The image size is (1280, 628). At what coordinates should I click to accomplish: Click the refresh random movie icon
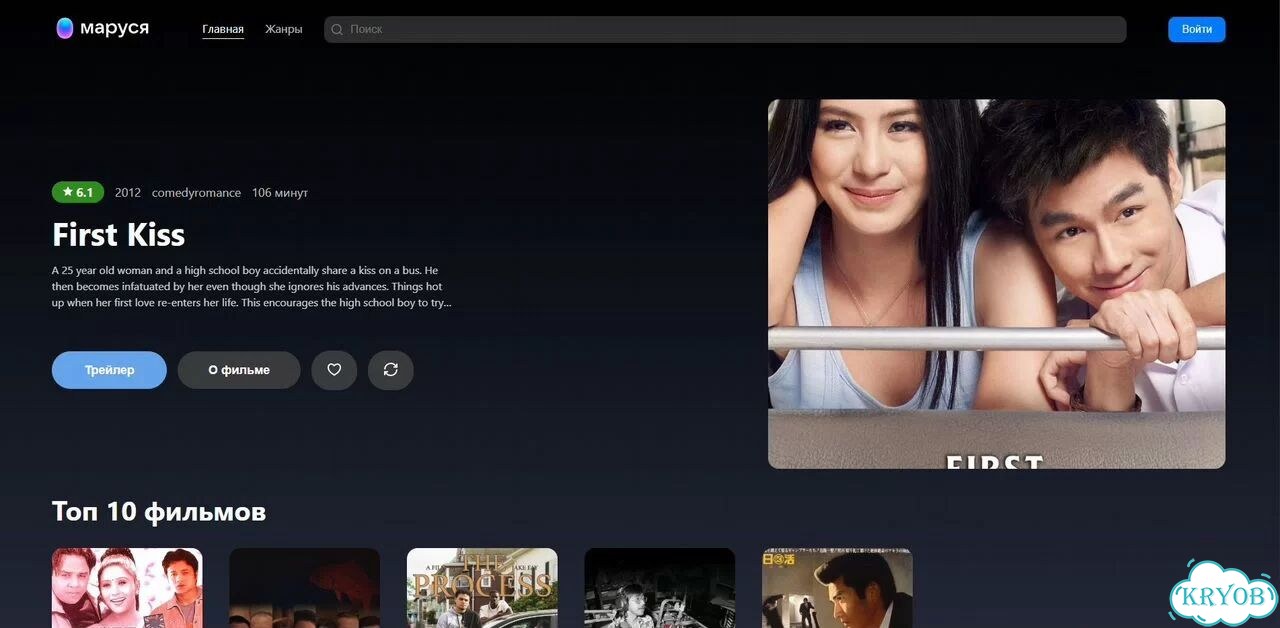point(391,370)
